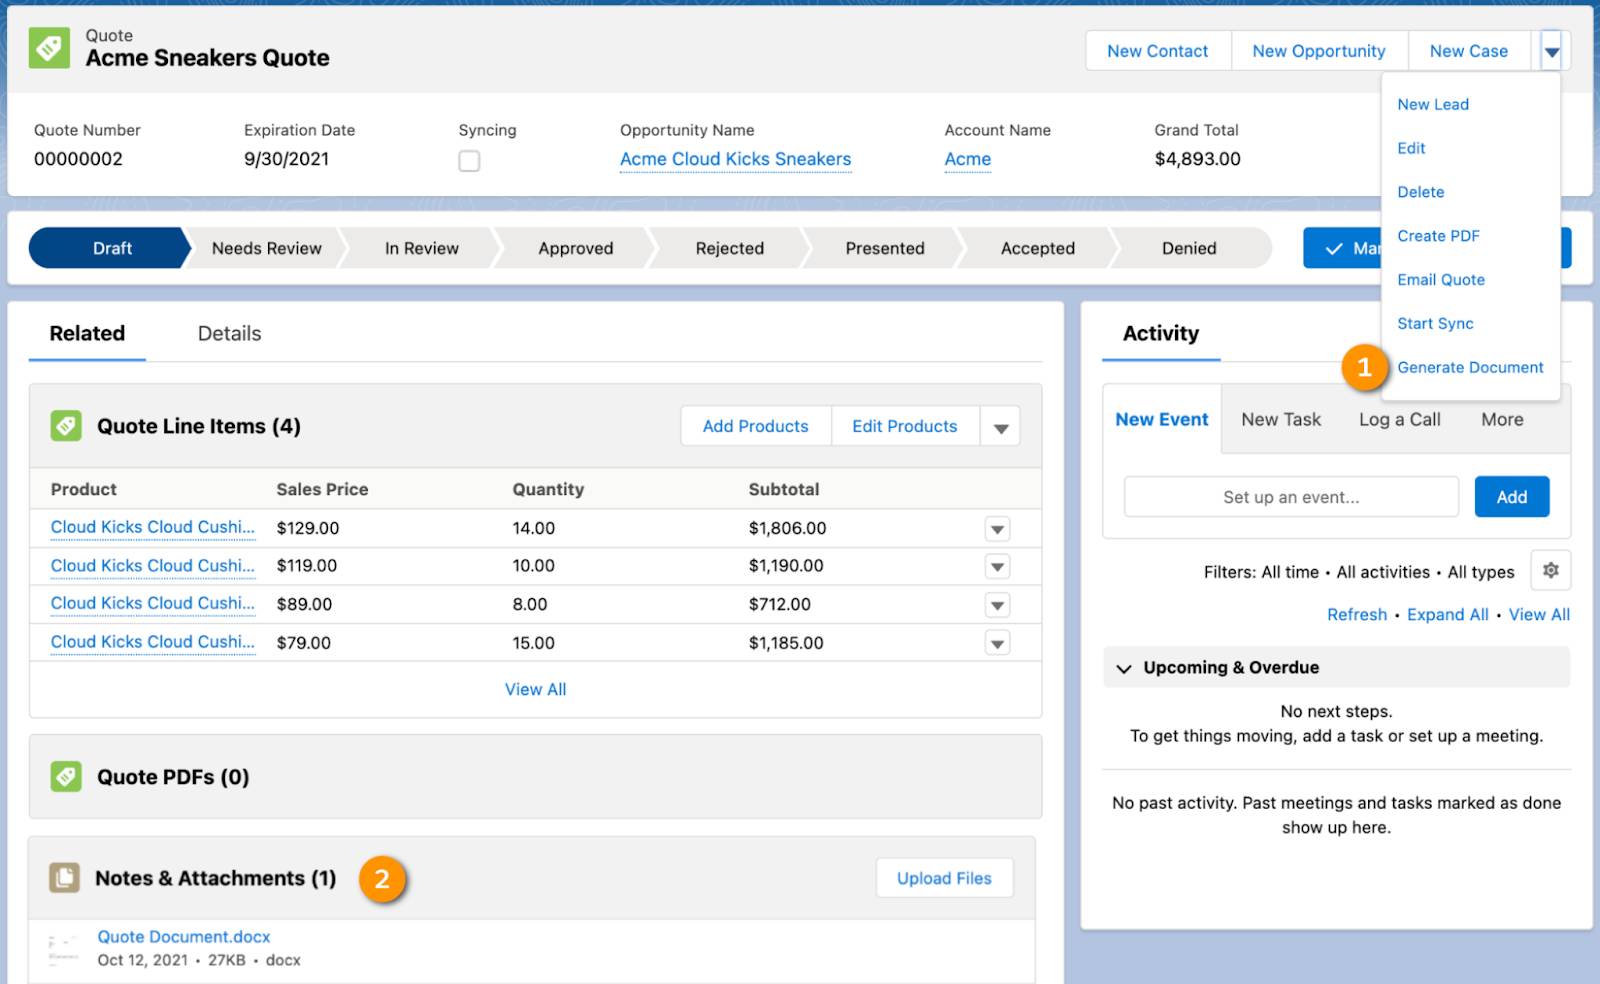Select Edit in the actions menu
Image resolution: width=1600 pixels, height=984 pixels.
click(x=1411, y=148)
